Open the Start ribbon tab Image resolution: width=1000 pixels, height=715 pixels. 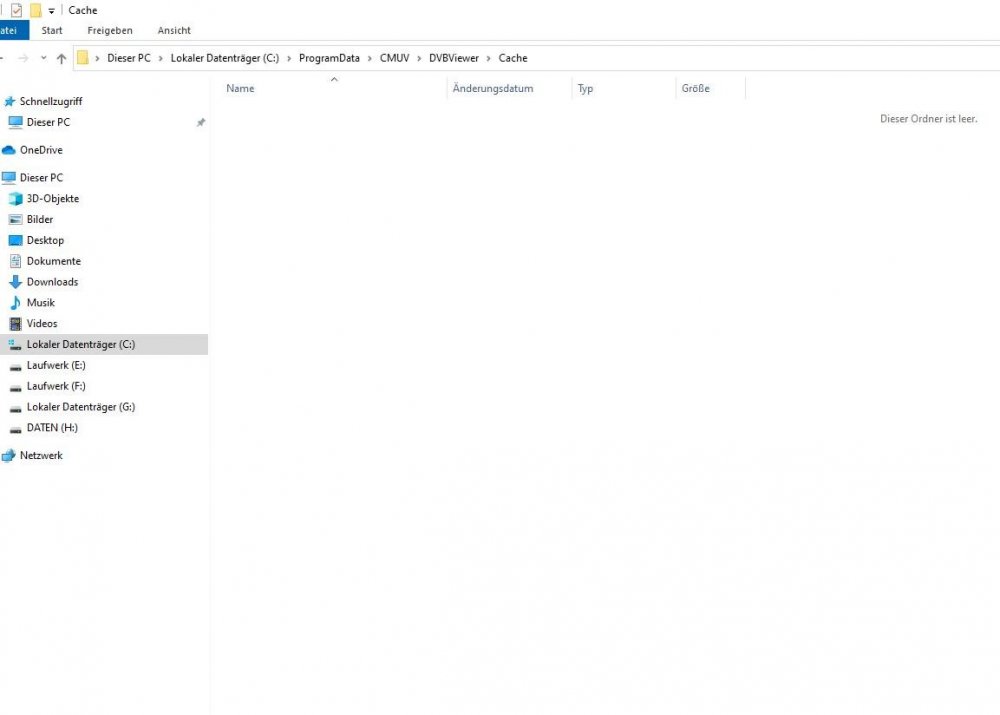tap(52, 30)
